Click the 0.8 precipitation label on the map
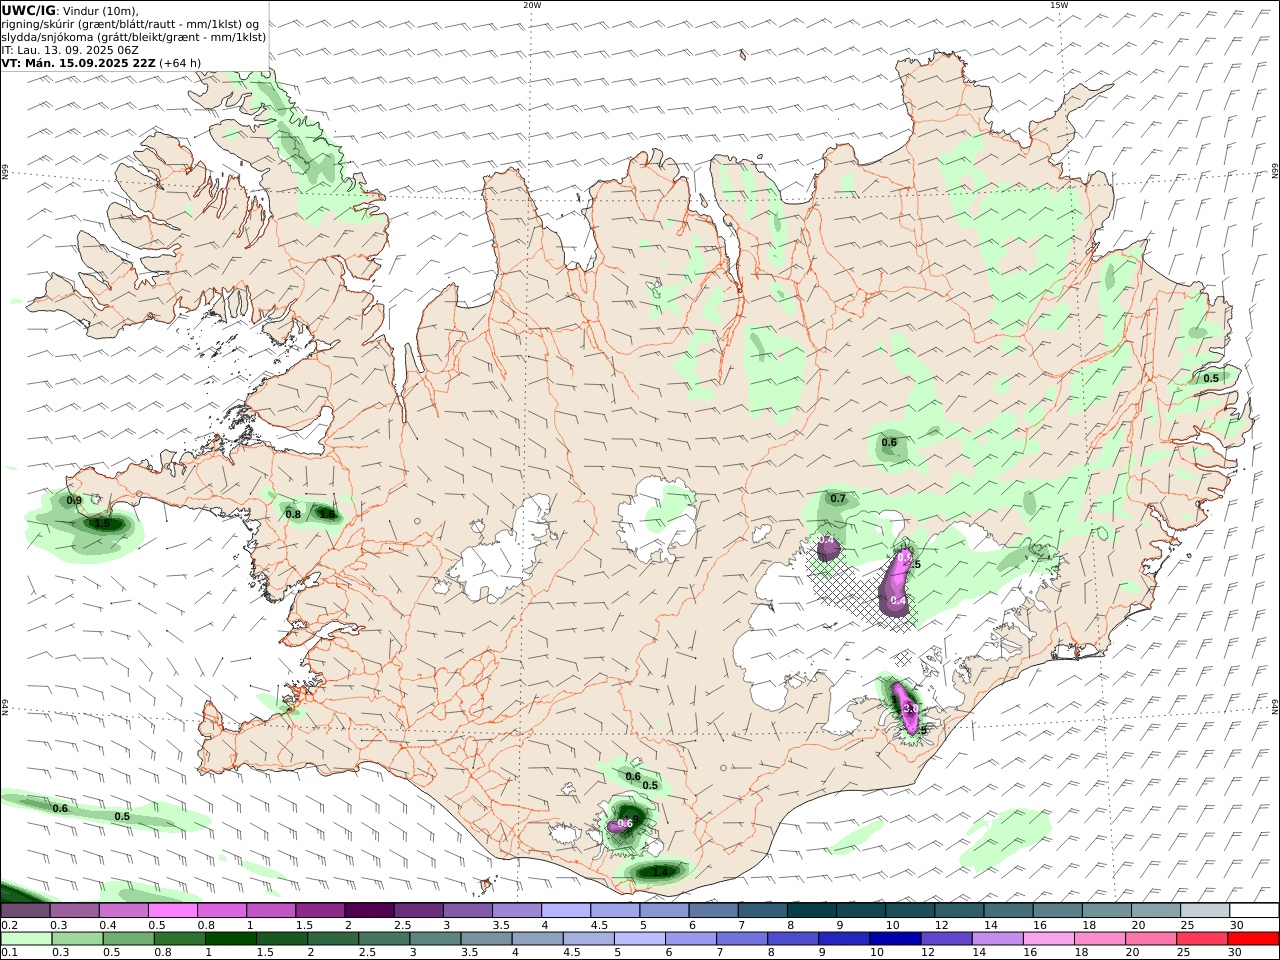 point(293,514)
